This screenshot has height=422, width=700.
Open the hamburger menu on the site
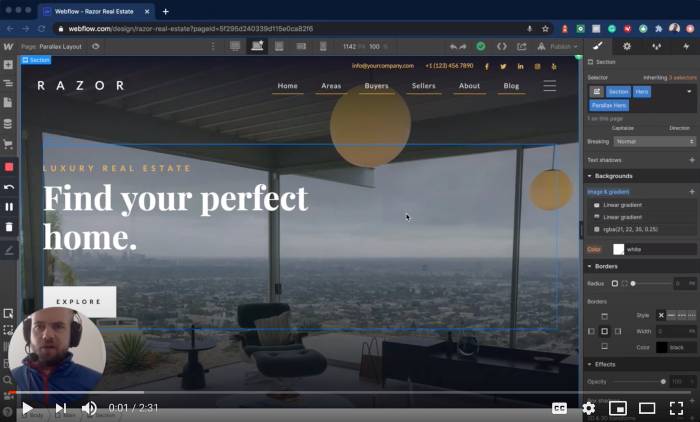pos(550,85)
